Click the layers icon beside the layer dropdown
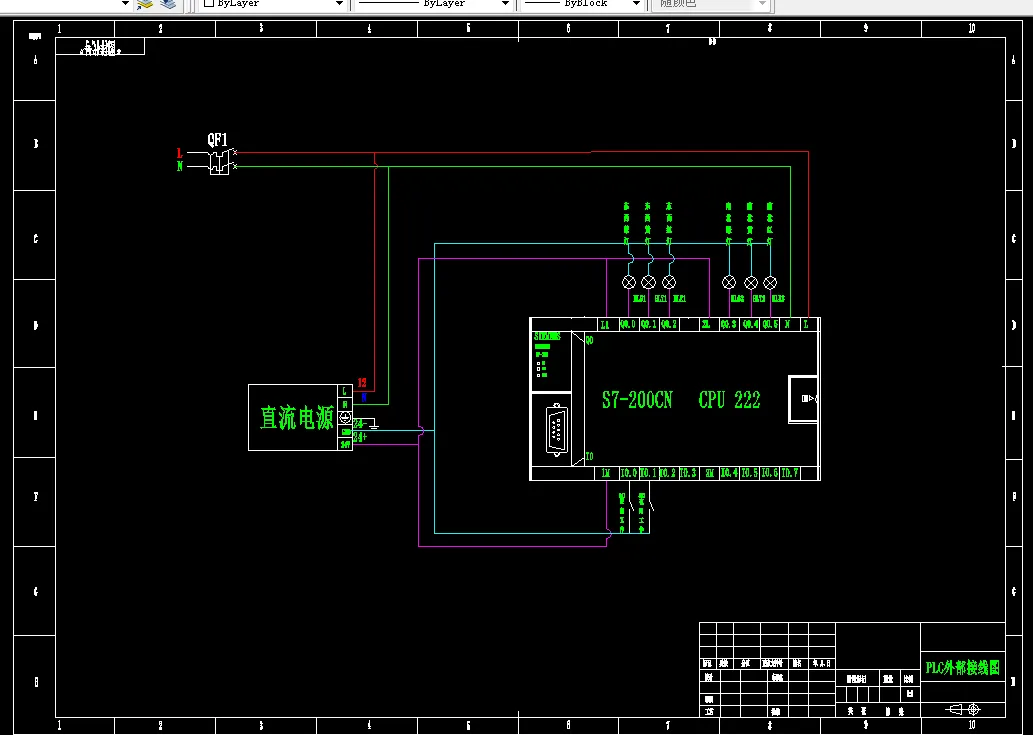The image size is (1033, 735). 167,4
